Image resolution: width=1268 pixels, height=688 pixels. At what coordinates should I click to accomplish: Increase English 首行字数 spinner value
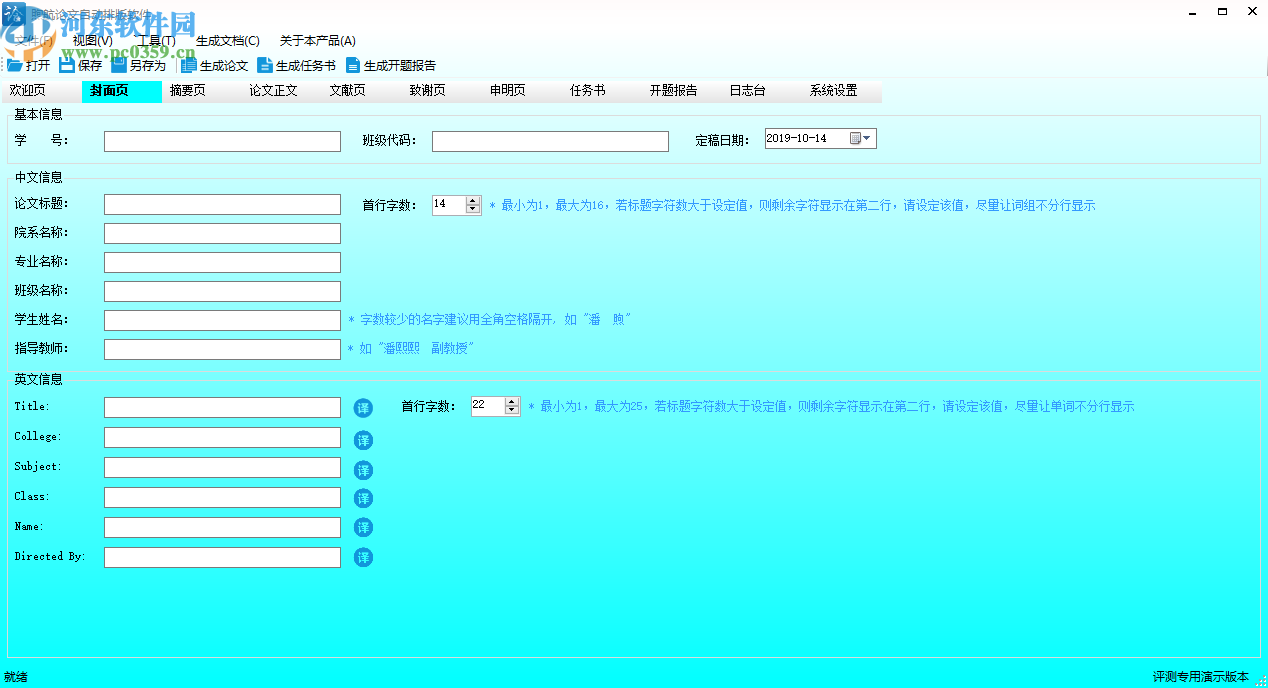coord(512,402)
